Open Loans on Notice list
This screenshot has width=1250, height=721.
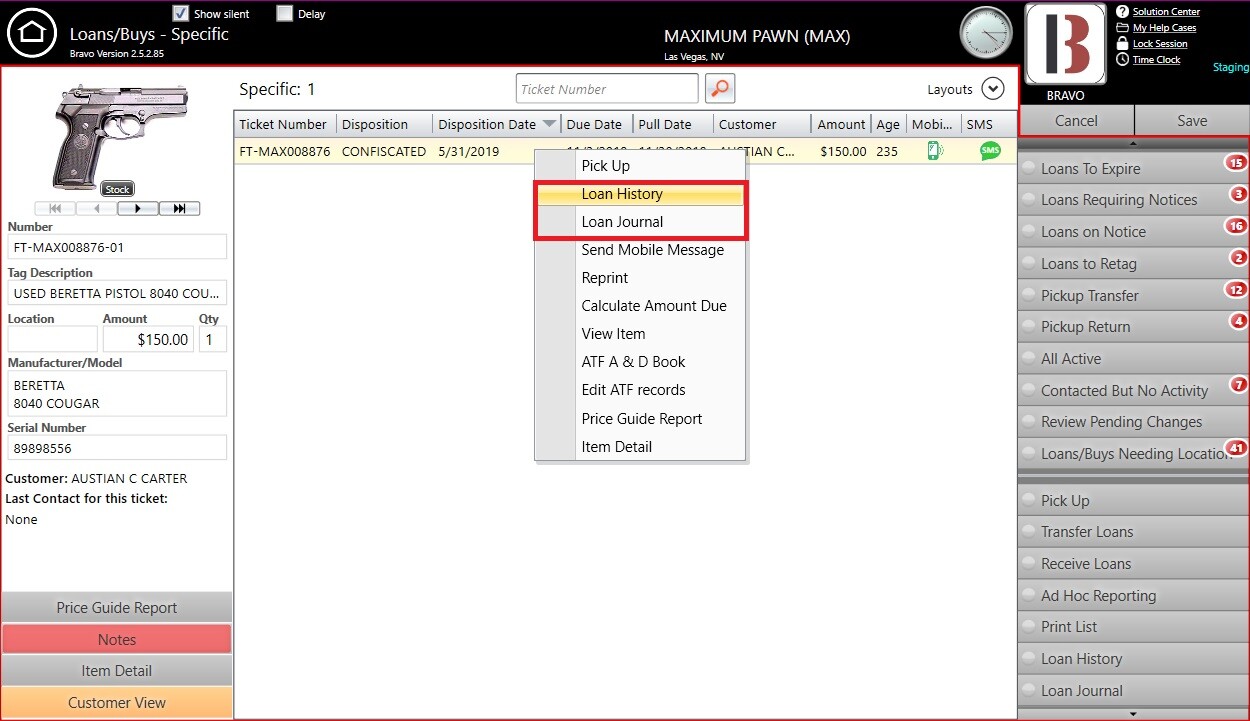[1133, 232]
